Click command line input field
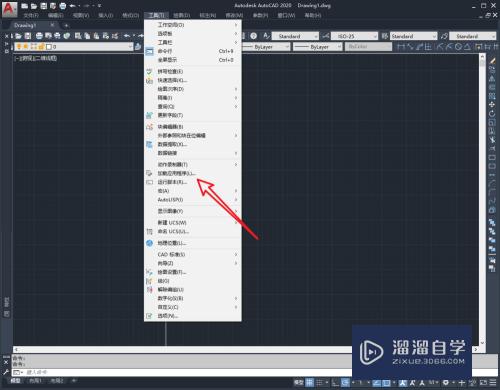Screen dimensions: 500x390 pos(187,372)
